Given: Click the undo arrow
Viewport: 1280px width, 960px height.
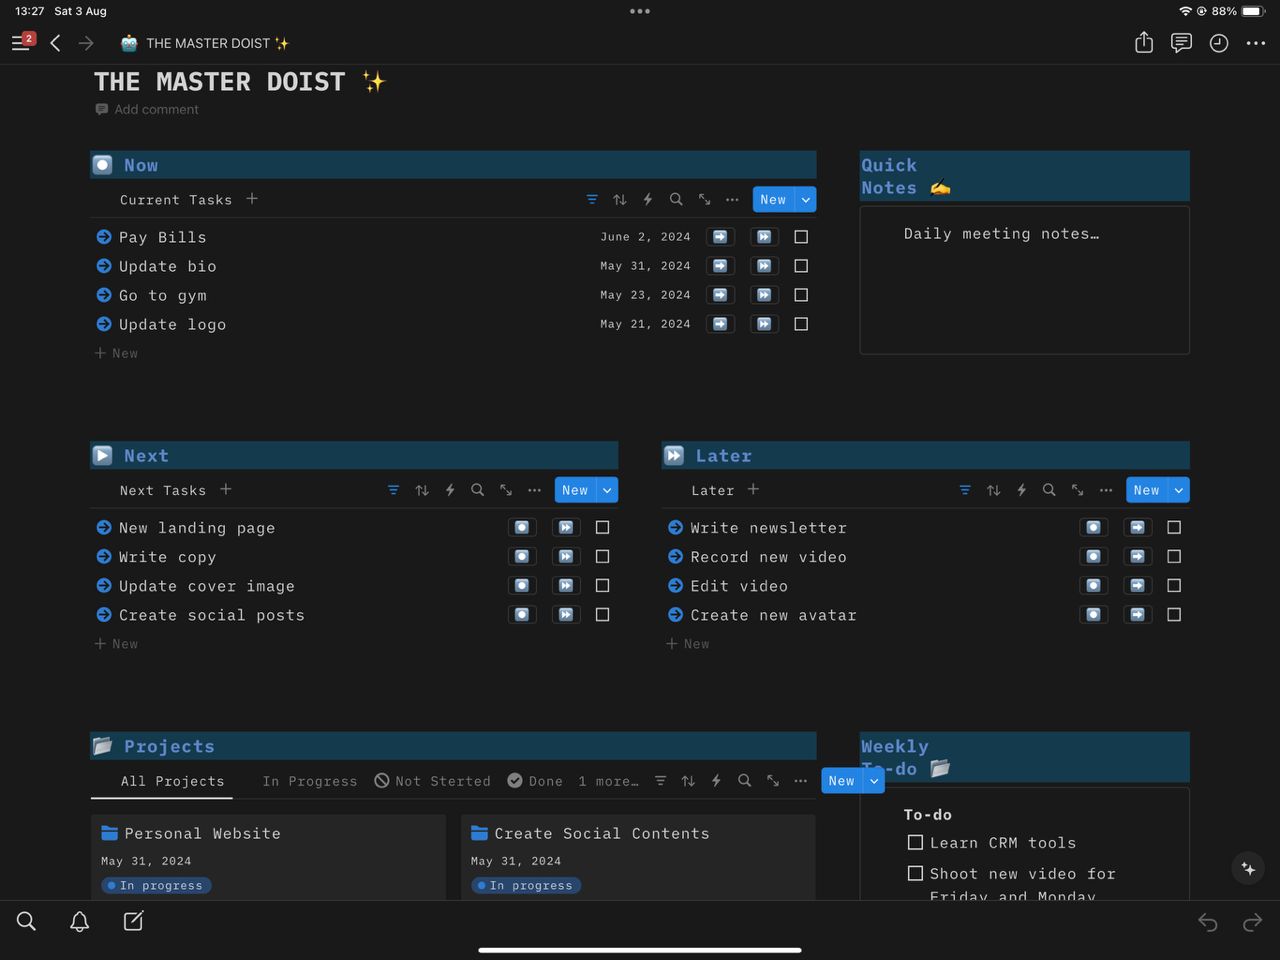Looking at the screenshot, I should coord(1208,922).
